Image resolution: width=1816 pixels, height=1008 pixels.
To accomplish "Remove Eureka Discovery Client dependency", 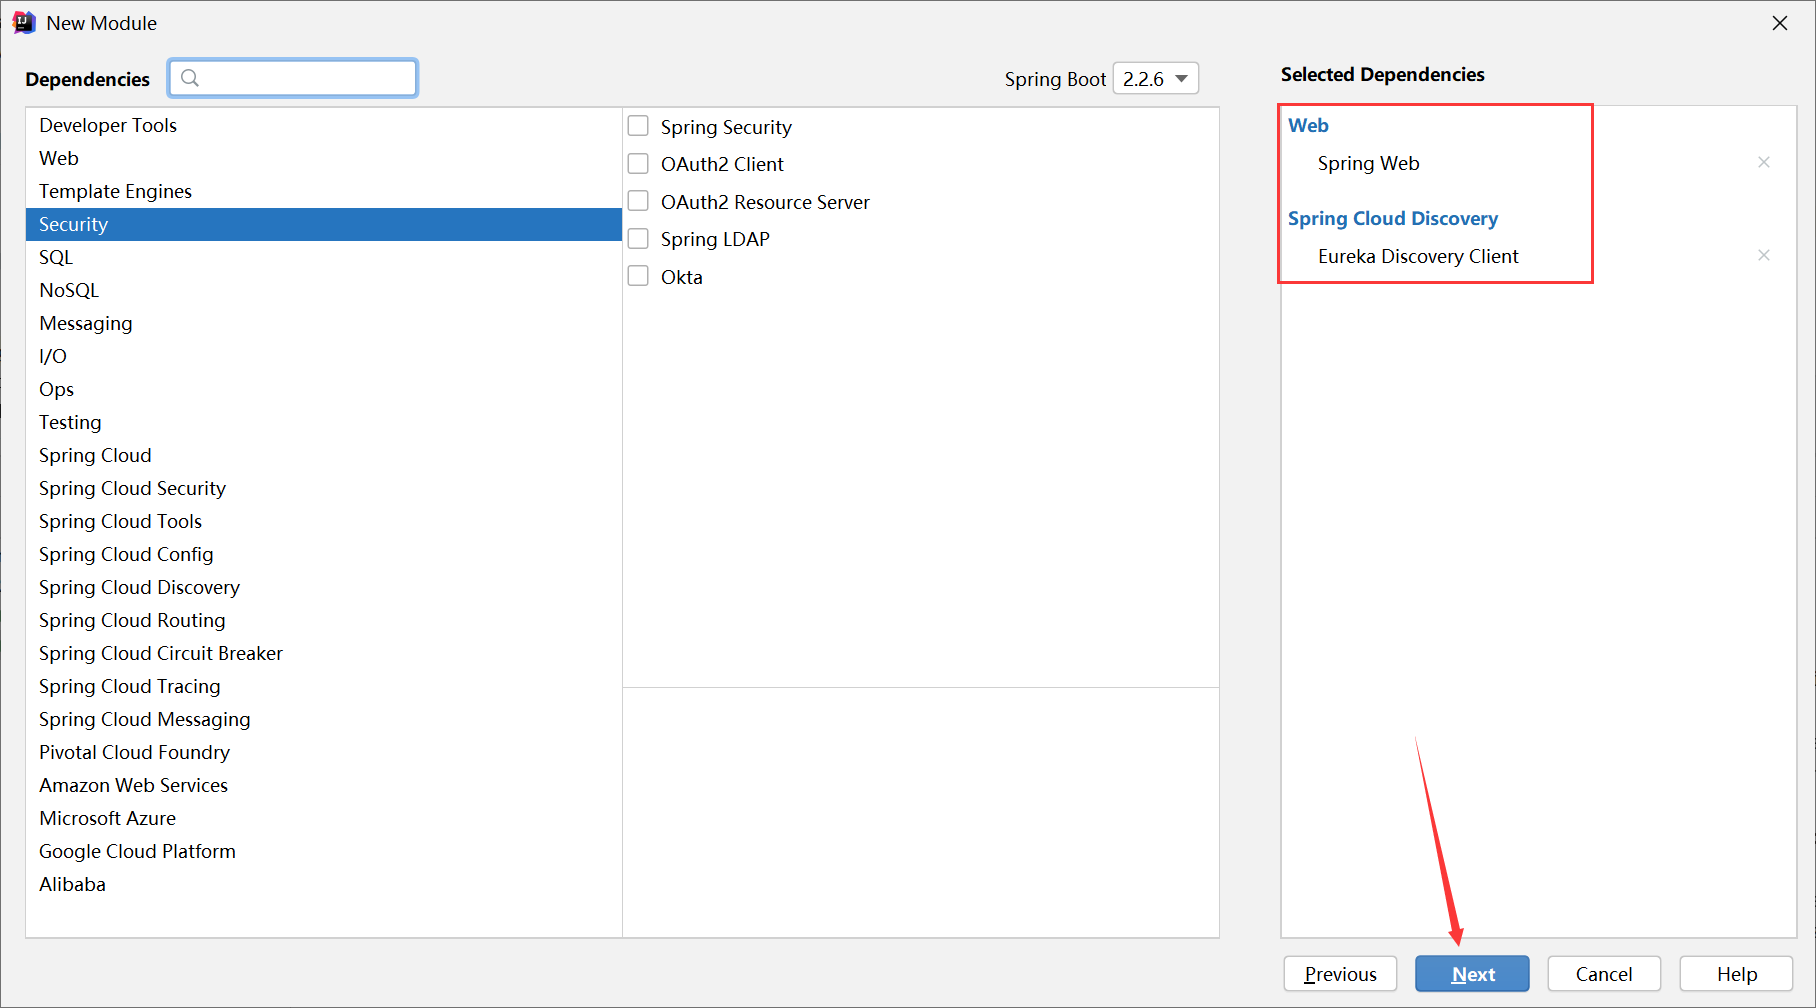I will [1764, 255].
